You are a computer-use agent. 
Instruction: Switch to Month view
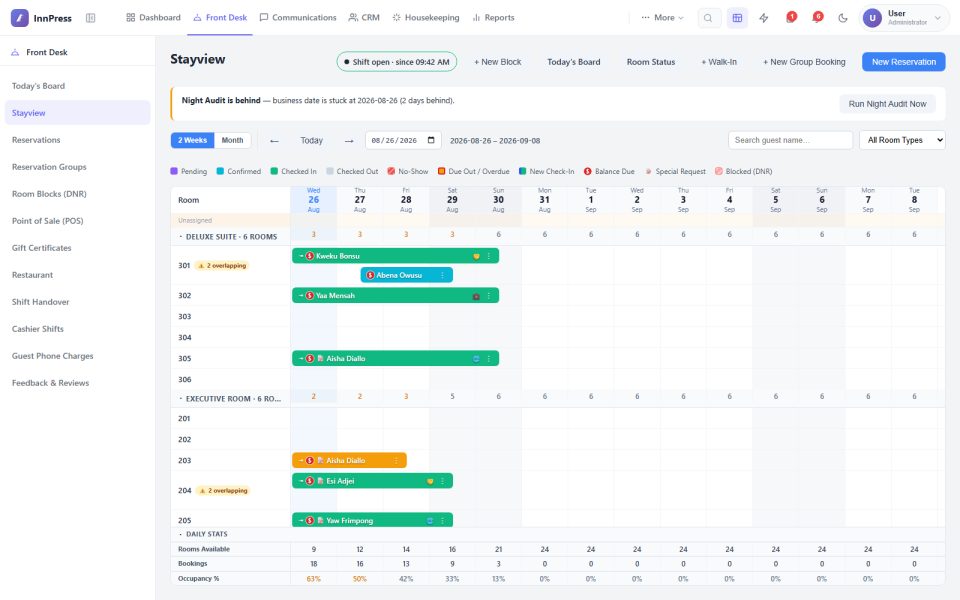tap(233, 140)
